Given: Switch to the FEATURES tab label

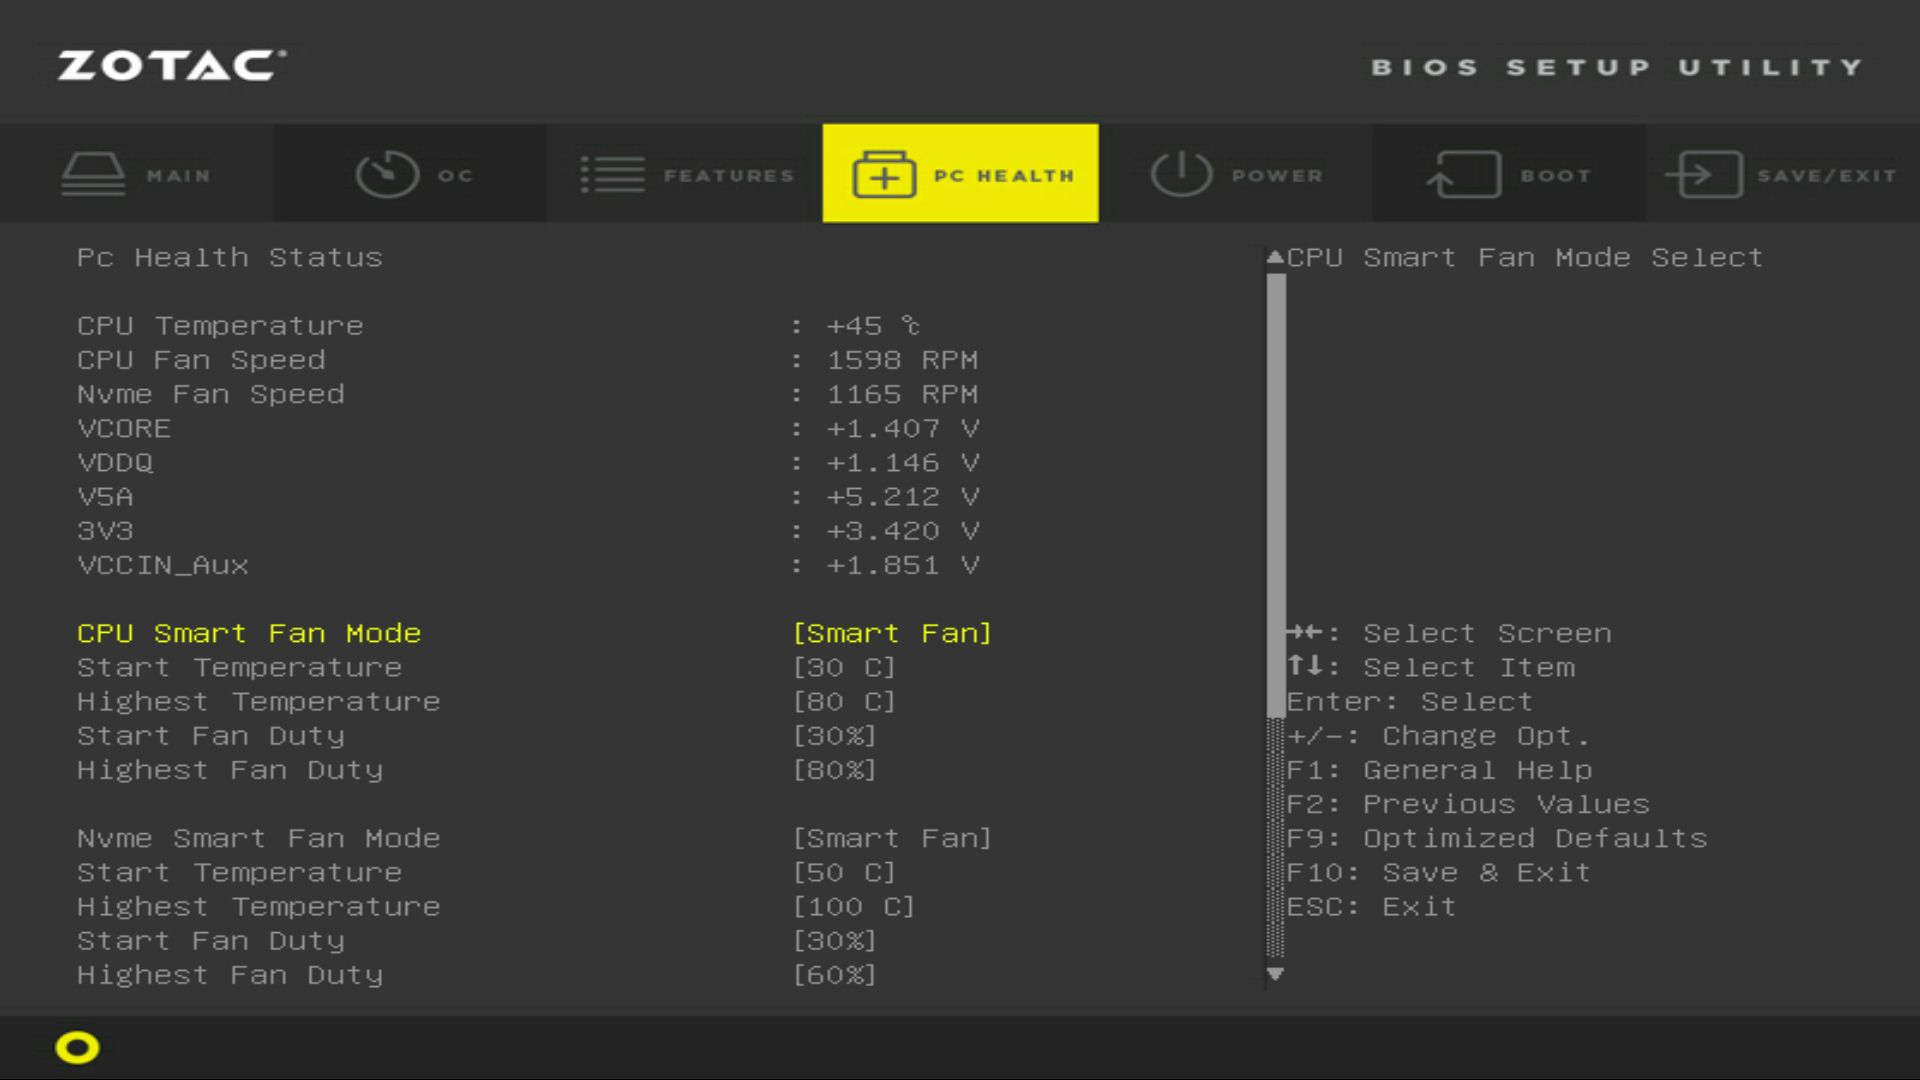Looking at the screenshot, I should coord(728,176).
